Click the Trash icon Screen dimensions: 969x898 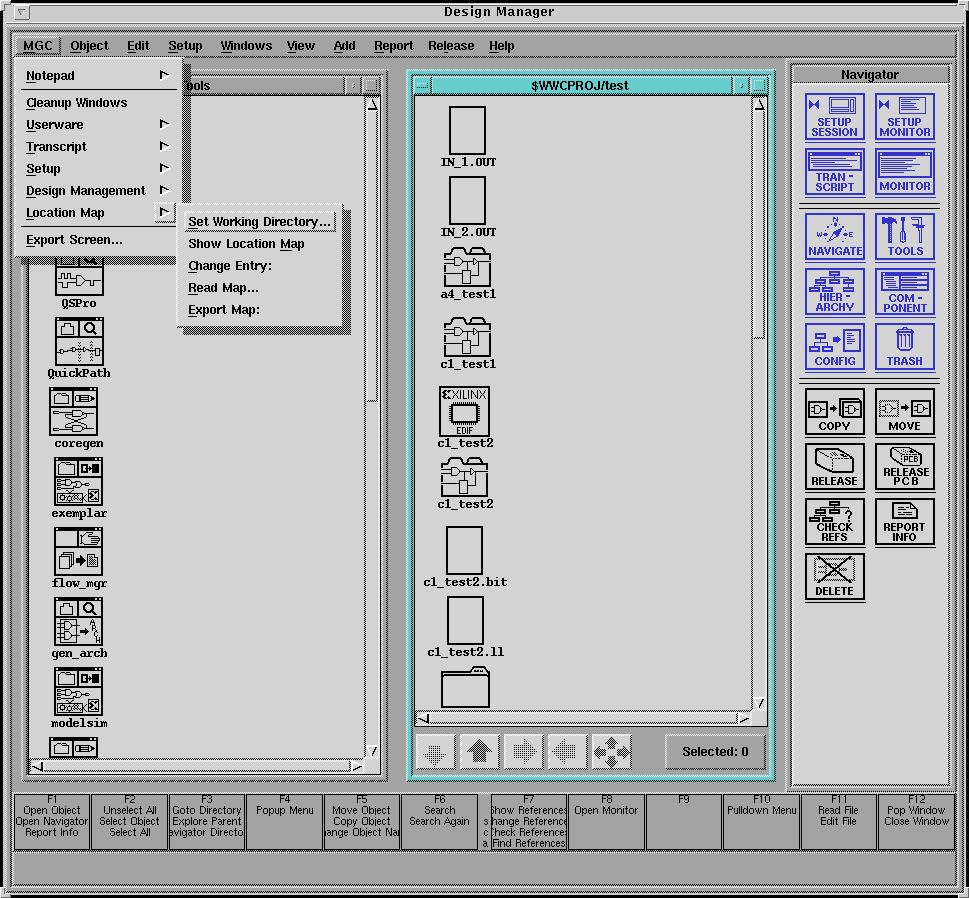(x=904, y=347)
